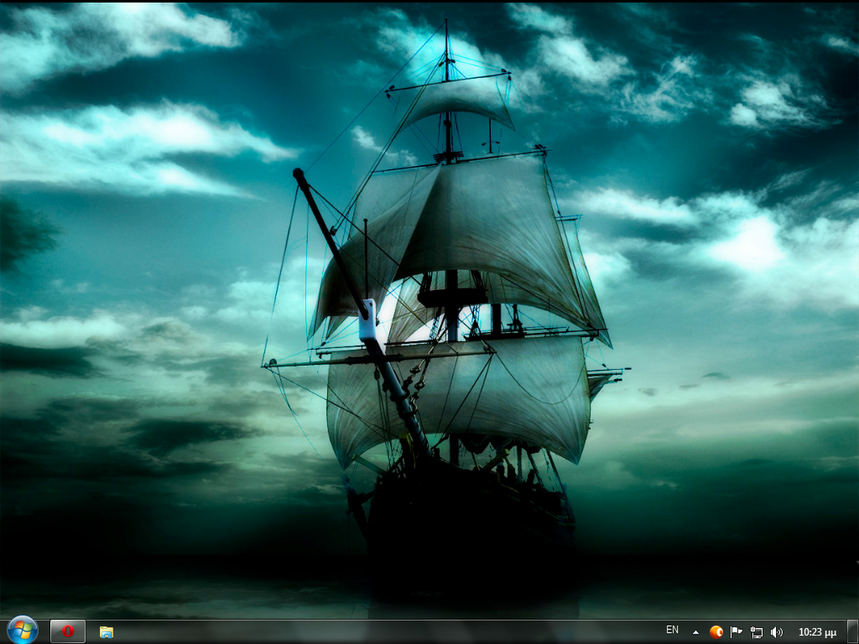859x644 pixels.
Task: Open network connection tray icon
Action: pyautogui.click(x=757, y=632)
